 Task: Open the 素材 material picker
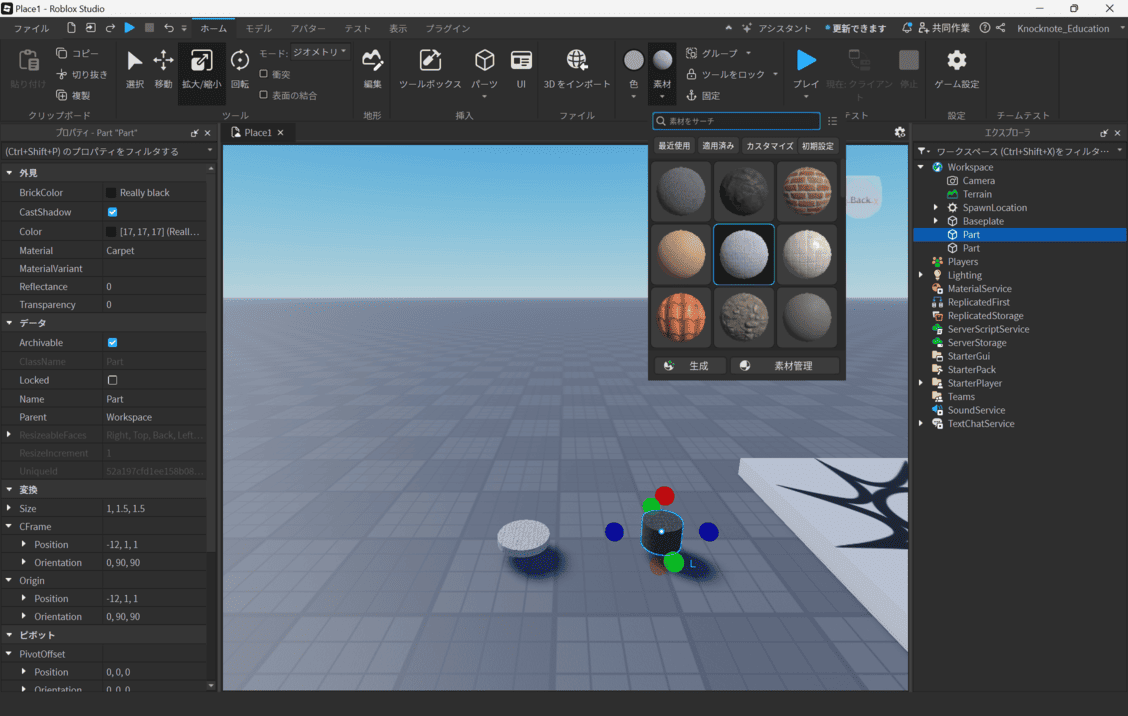coord(662,72)
